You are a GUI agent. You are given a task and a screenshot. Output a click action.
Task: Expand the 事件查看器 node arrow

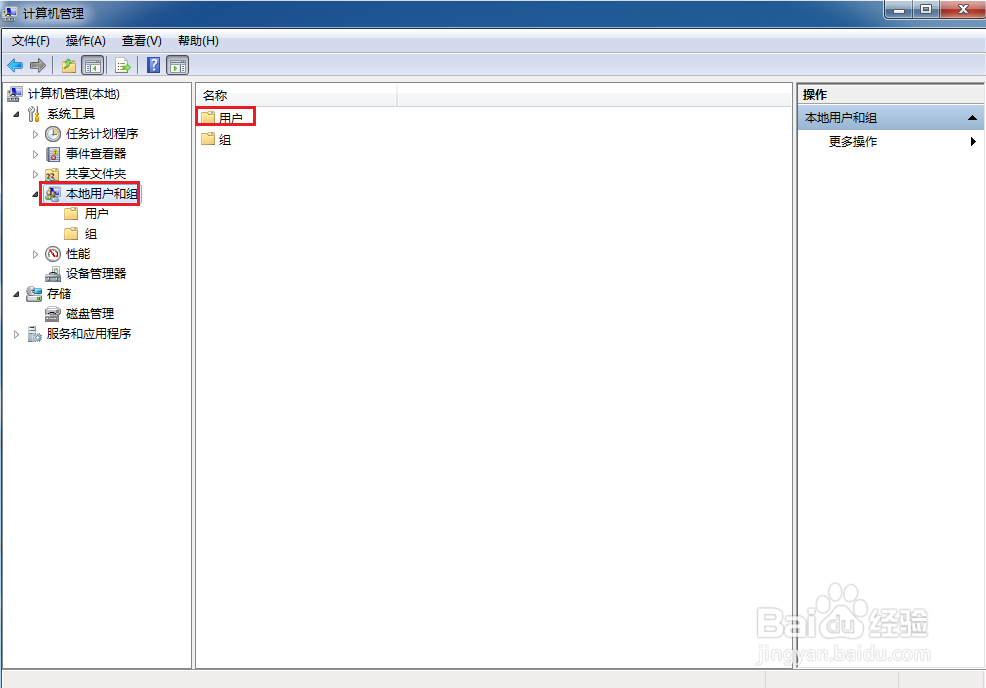coord(35,154)
